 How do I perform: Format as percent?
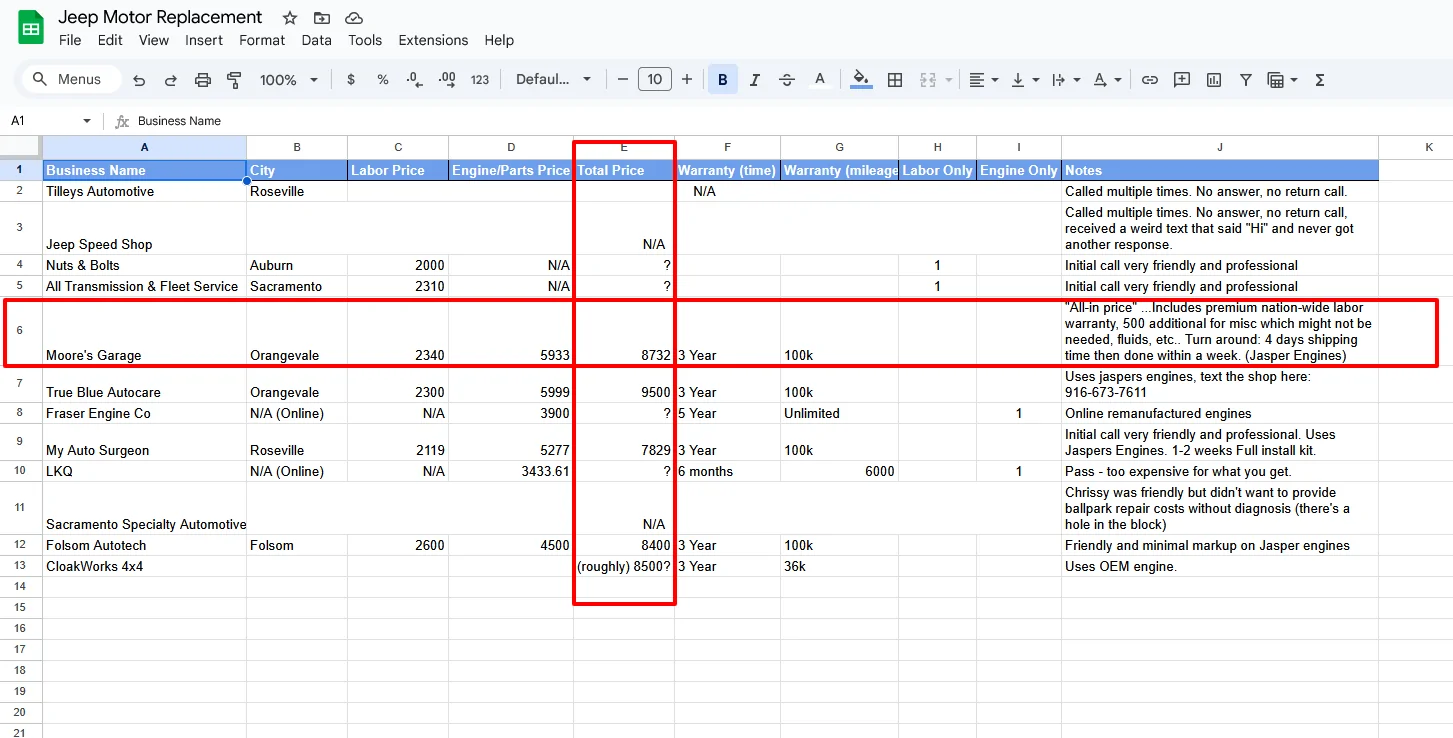[383, 80]
